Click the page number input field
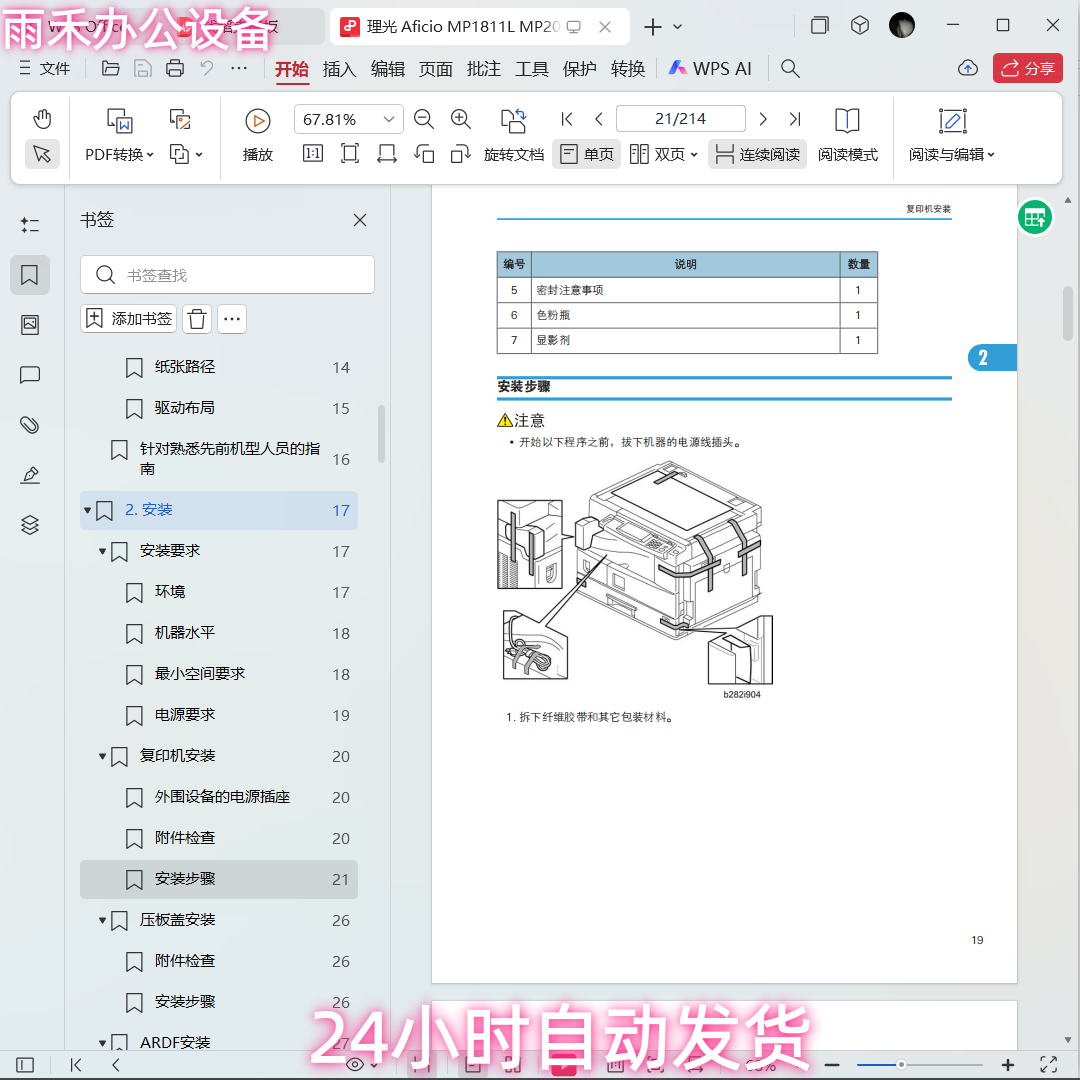This screenshot has width=1080, height=1080. coord(681,118)
